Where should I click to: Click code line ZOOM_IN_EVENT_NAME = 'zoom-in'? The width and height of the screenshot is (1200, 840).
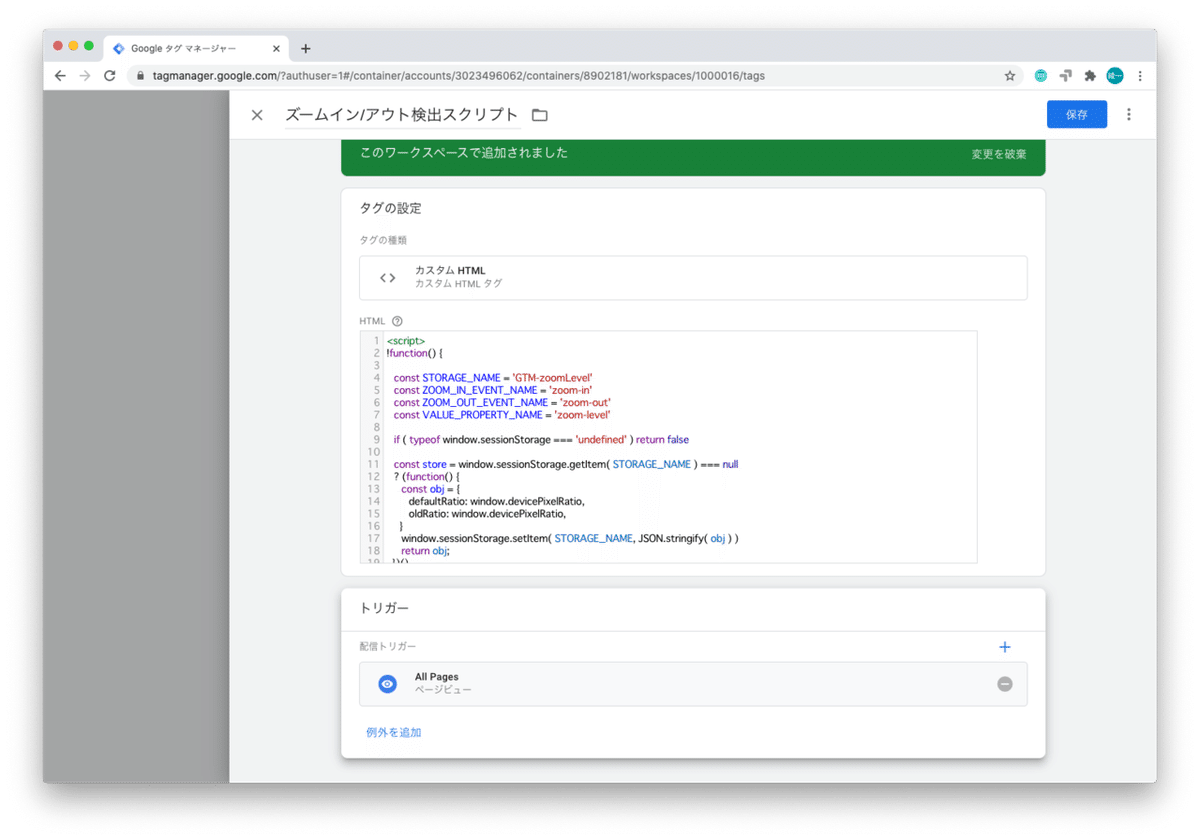[x=493, y=390]
